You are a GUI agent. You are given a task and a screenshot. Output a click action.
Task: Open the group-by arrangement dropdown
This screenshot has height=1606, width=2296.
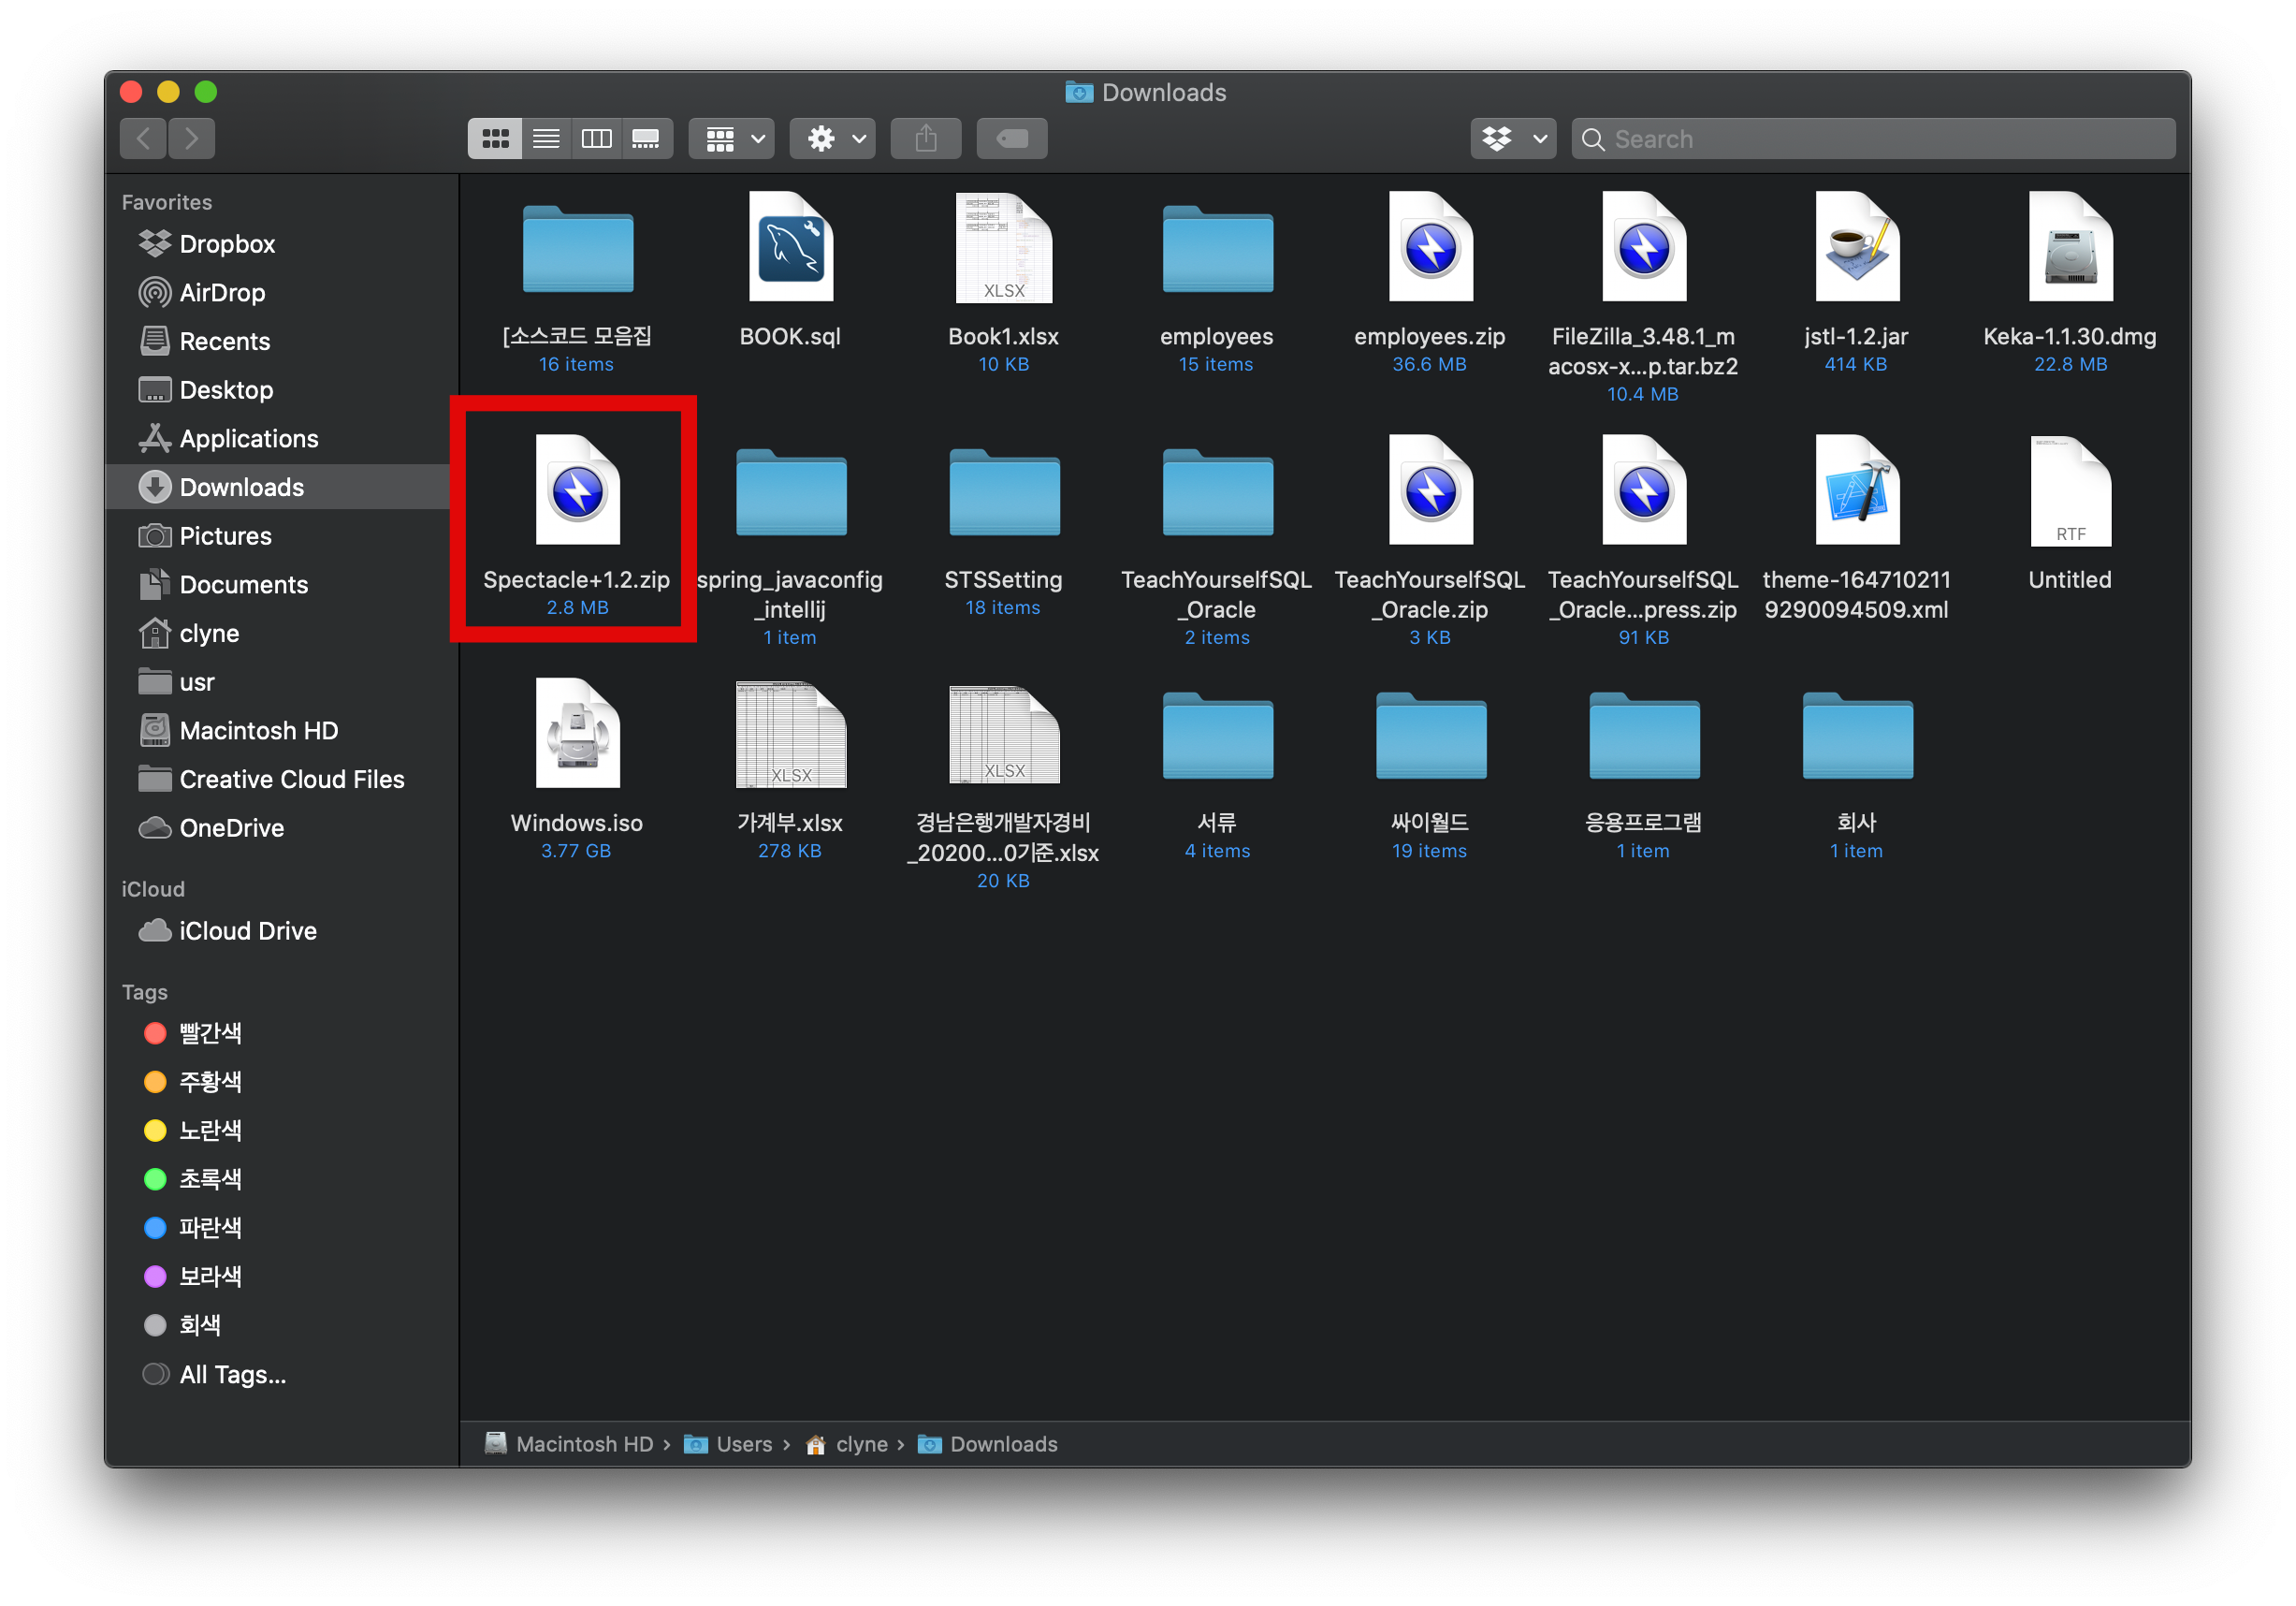pyautogui.click(x=733, y=139)
